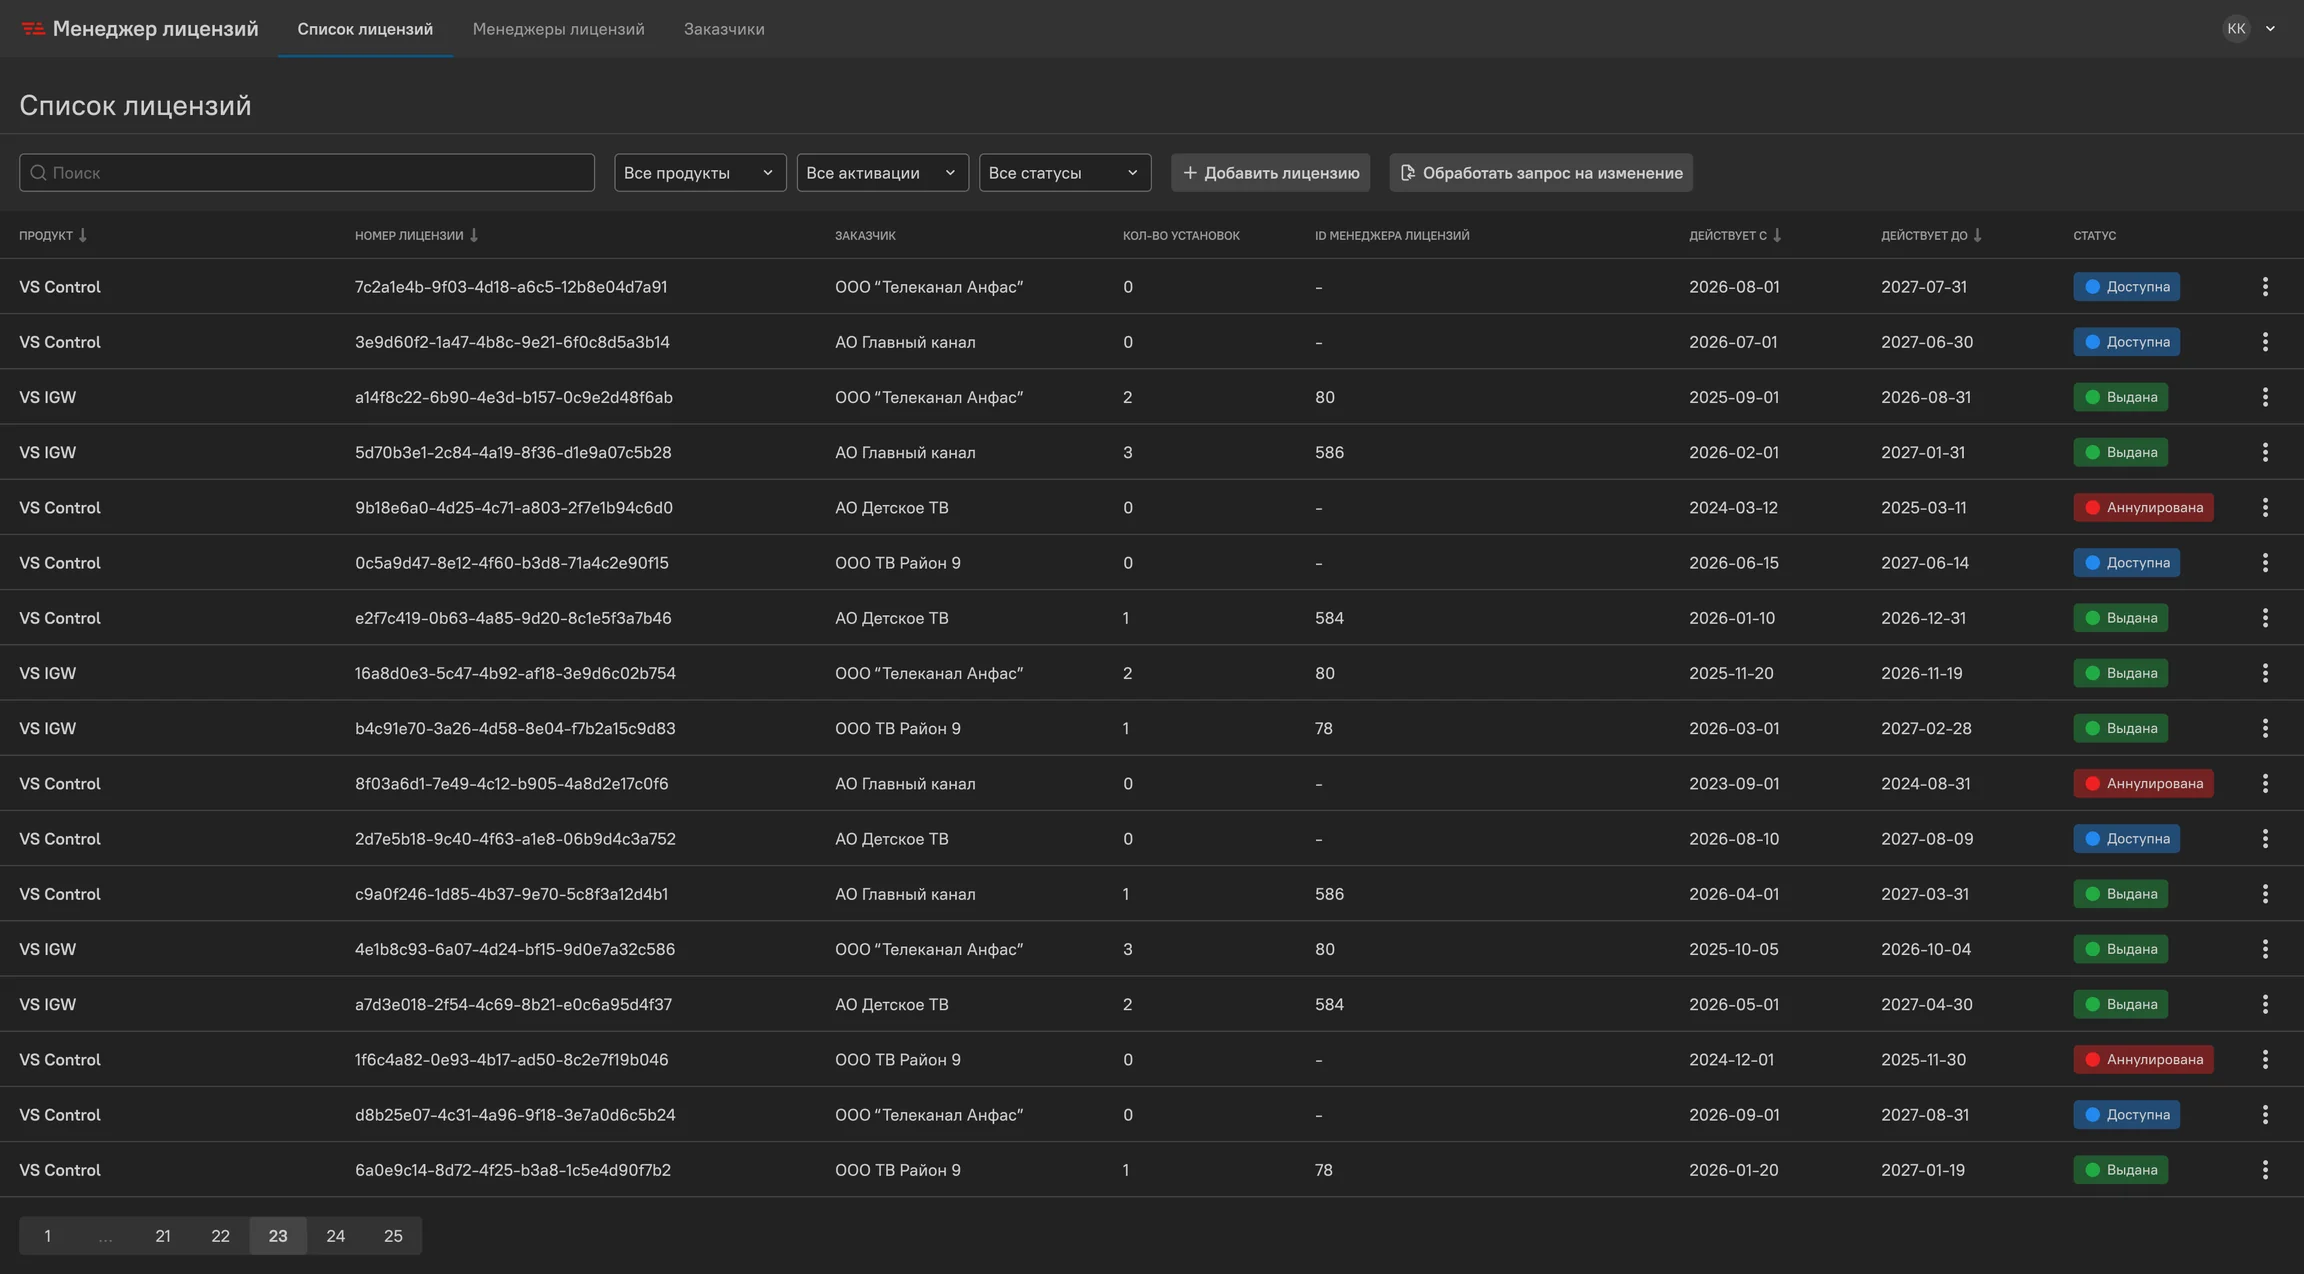The width and height of the screenshot is (2304, 1274).
Task: Click VS IGW in 16a8d0e3 row
Action: 47,673
